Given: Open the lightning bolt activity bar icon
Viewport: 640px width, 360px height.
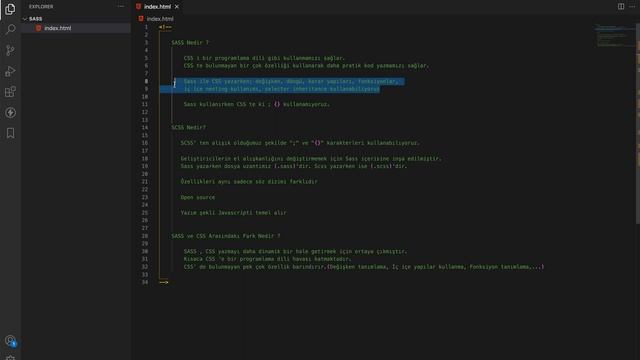Looking at the screenshot, I should [x=10, y=113].
